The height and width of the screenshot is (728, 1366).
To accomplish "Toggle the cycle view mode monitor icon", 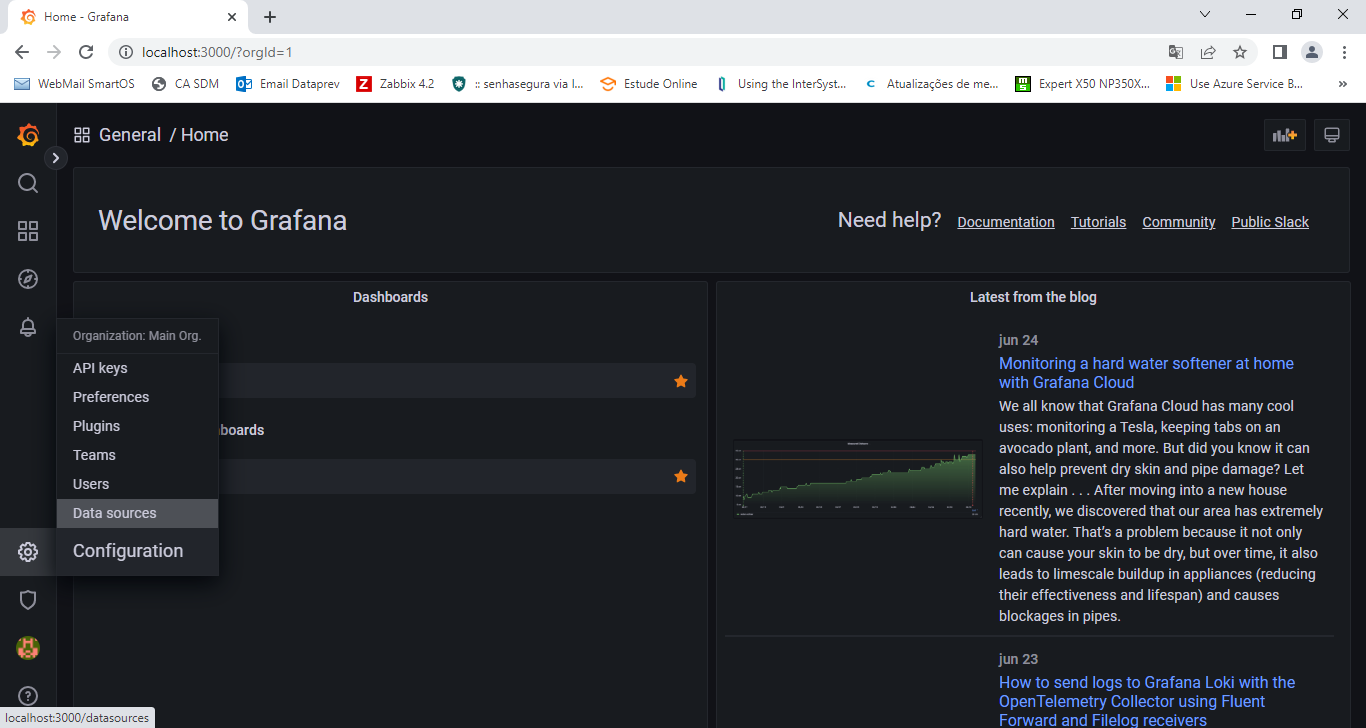I will point(1331,135).
